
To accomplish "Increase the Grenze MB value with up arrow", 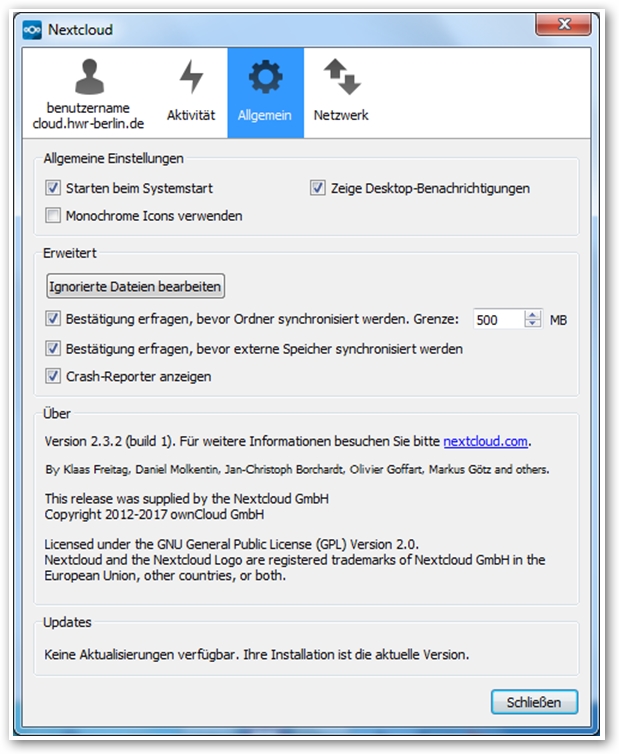I will point(532,314).
